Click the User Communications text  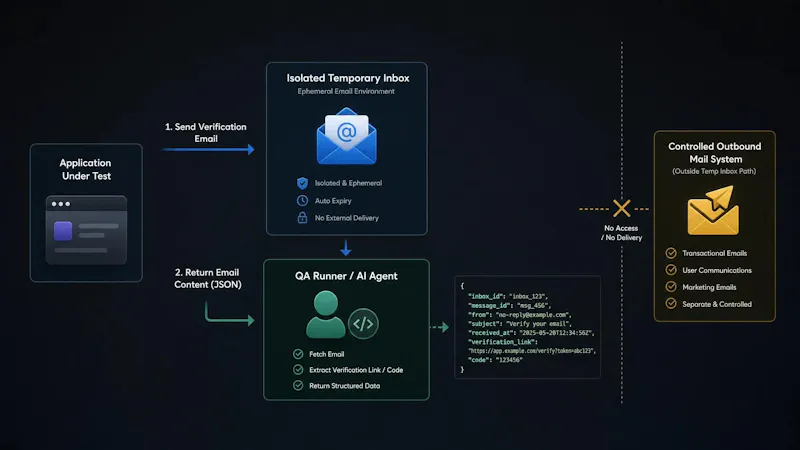[717, 270]
